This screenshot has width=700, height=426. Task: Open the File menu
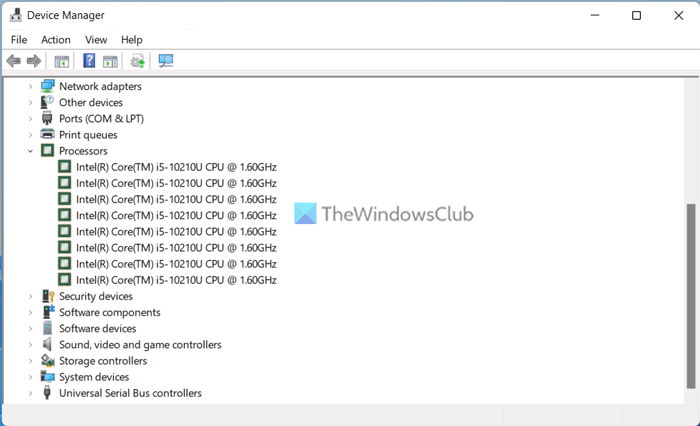pos(19,40)
